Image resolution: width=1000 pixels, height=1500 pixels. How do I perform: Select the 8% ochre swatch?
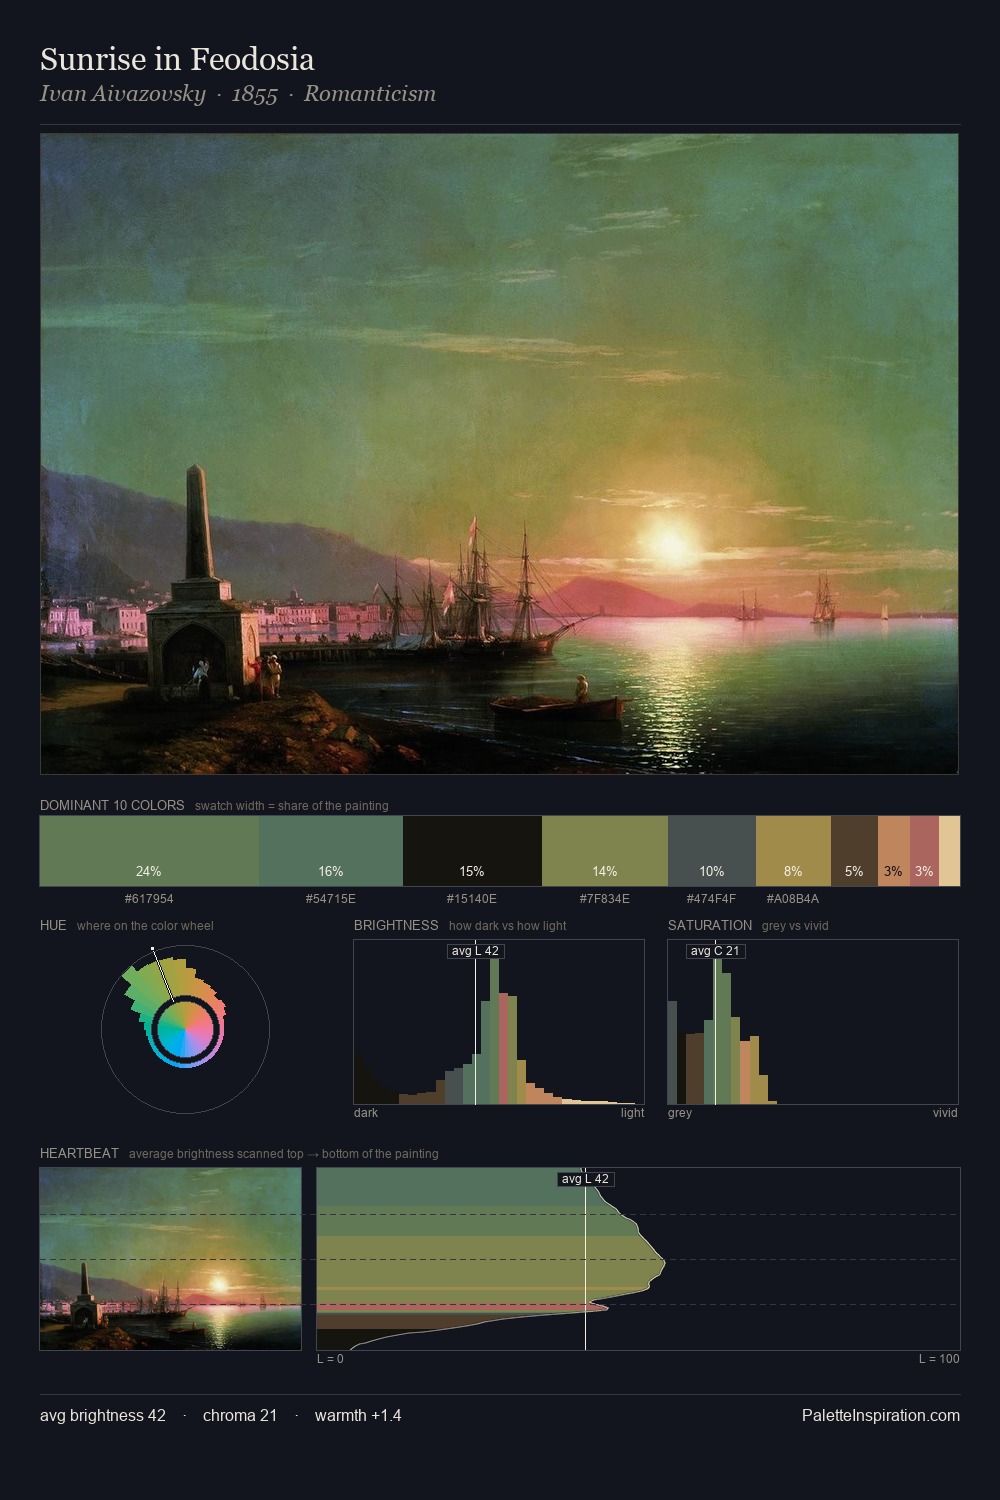[x=793, y=851]
